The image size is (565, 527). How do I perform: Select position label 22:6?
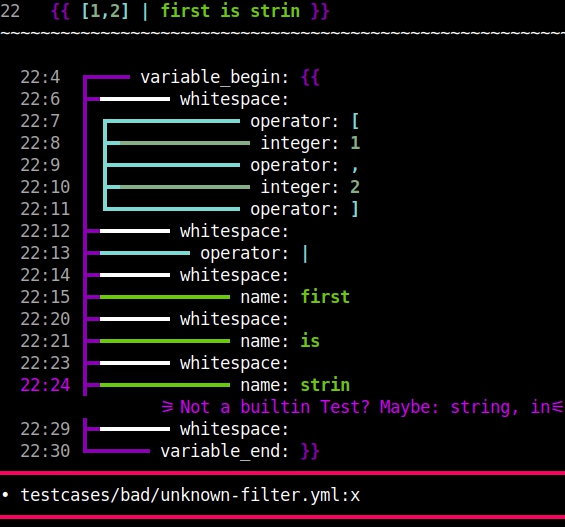click(x=40, y=99)
